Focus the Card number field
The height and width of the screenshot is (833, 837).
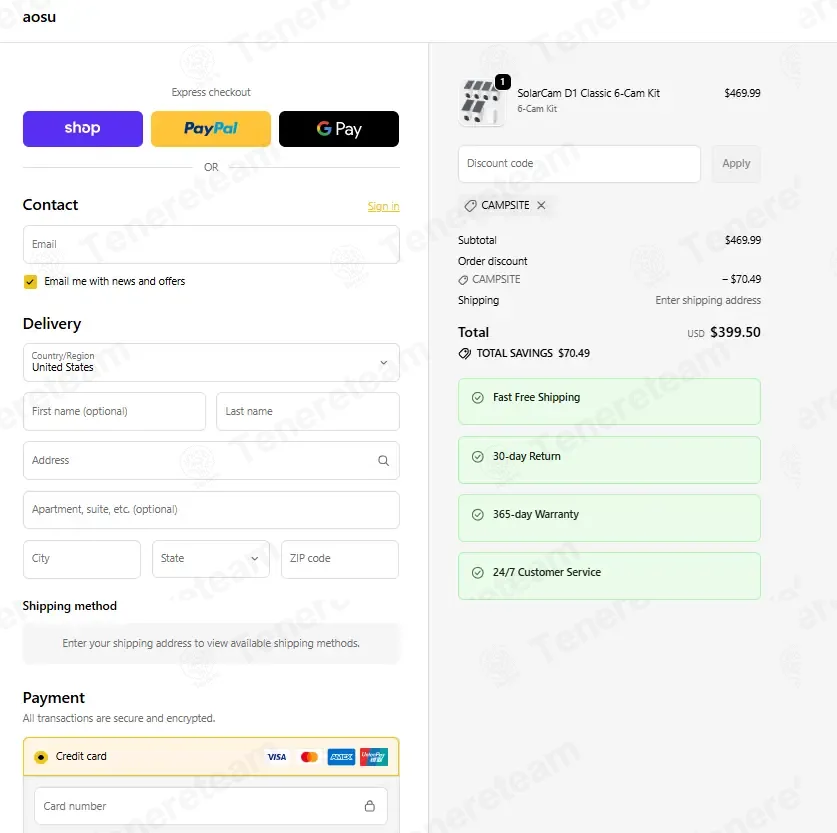[x=211, y=806]
